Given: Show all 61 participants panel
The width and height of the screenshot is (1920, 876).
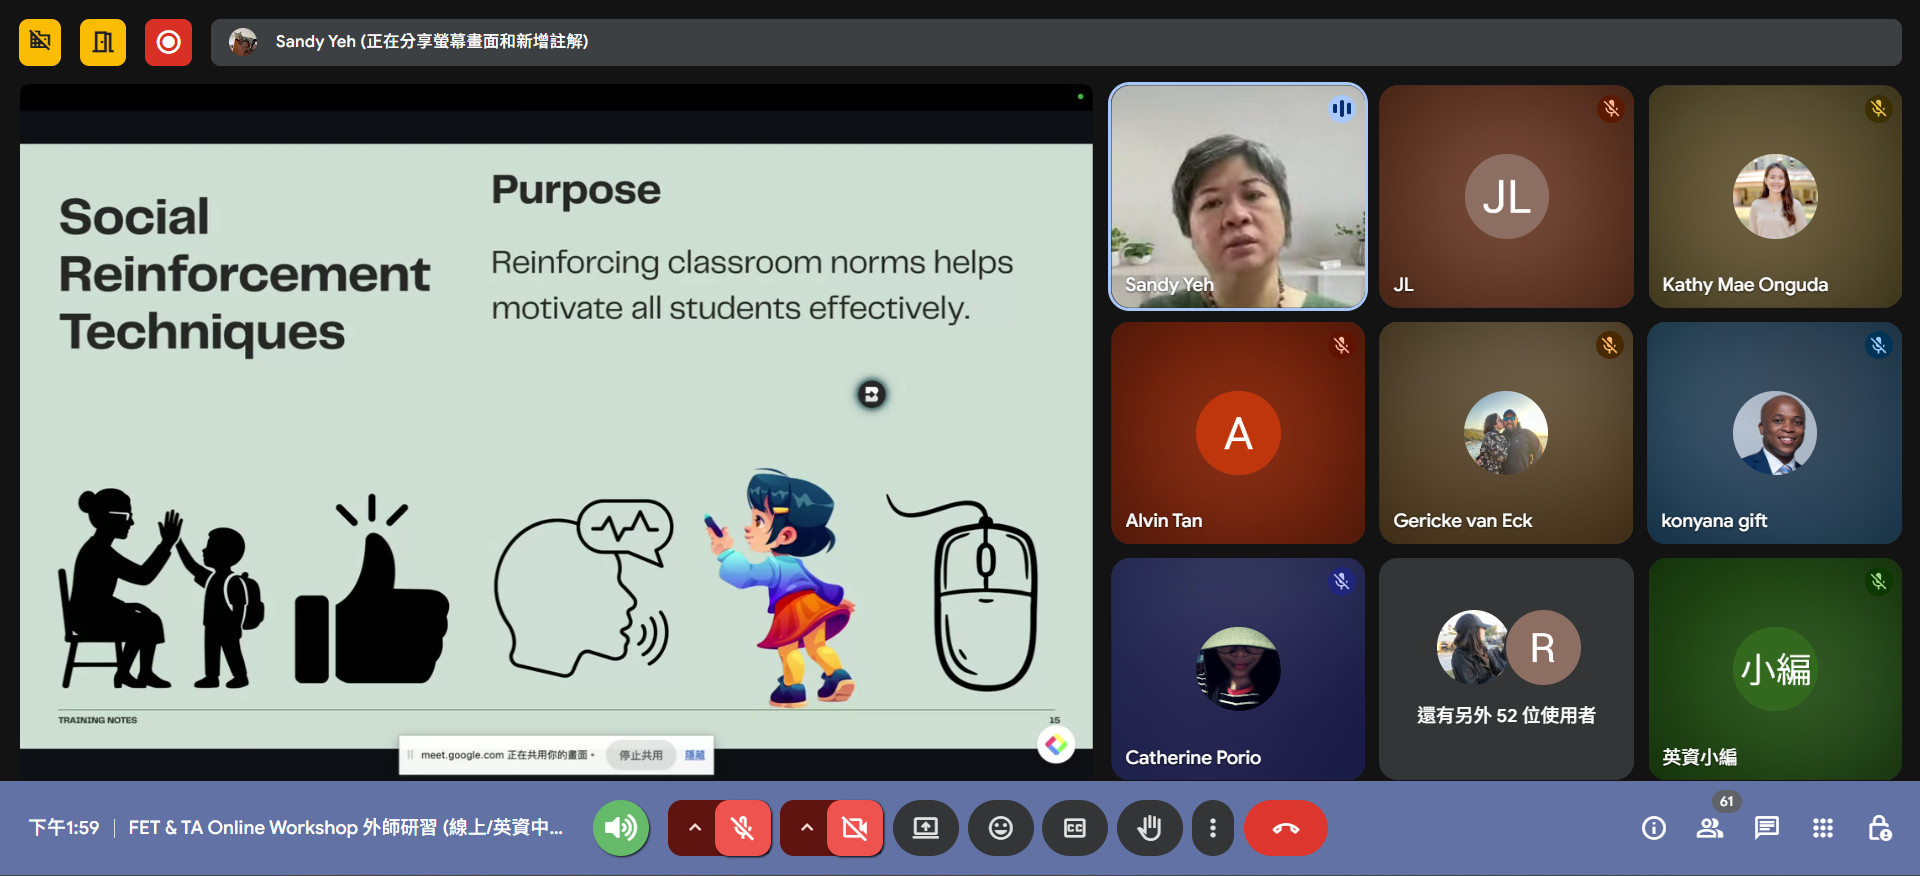Looking at the screenshot, I should tap(1709, 828).
